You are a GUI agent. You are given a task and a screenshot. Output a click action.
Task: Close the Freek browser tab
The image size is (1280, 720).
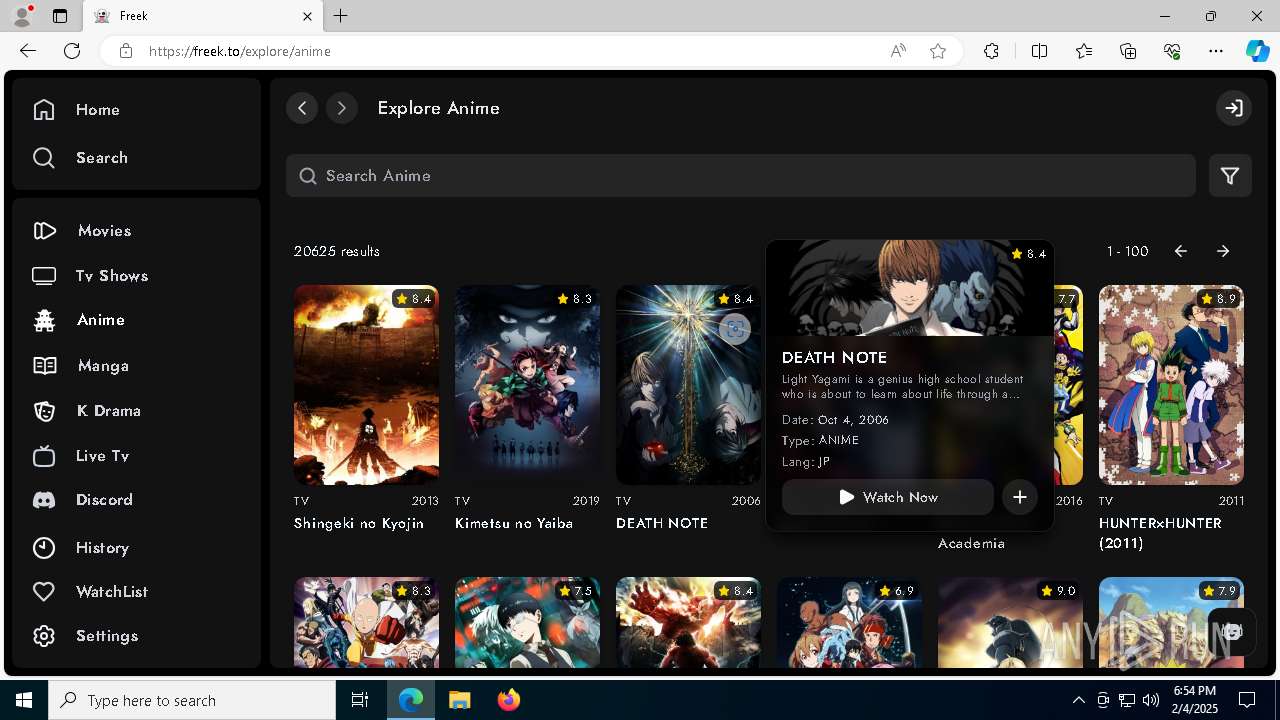[308, 16]
